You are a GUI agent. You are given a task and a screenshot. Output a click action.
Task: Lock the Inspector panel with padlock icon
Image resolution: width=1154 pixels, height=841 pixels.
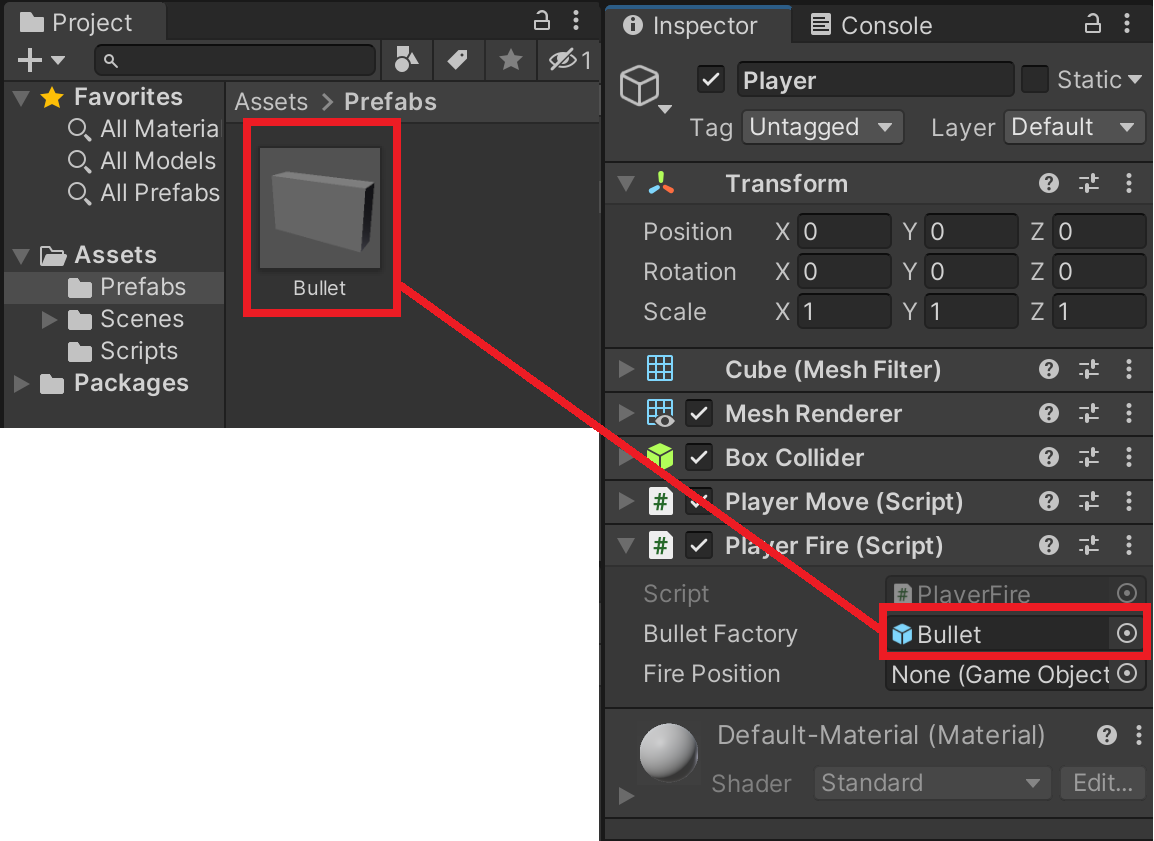1093,24
